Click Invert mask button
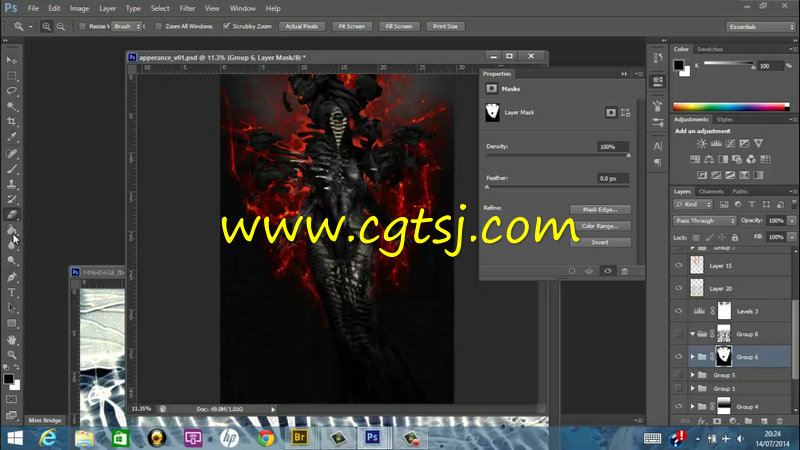 click(x=600, y=242)
